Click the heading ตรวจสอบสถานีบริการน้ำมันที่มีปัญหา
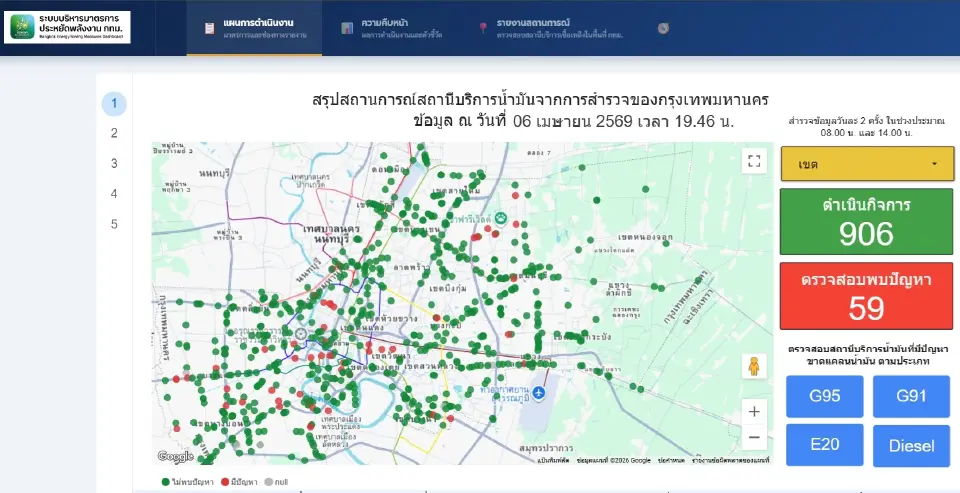This screenshot has width=960, height=493. coord(868,355)
